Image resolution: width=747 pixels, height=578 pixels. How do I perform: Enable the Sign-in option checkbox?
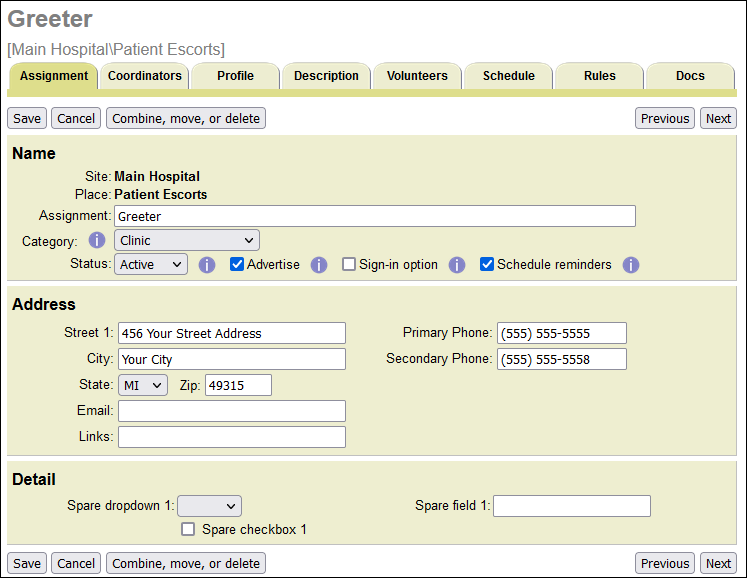coord(349,264)
